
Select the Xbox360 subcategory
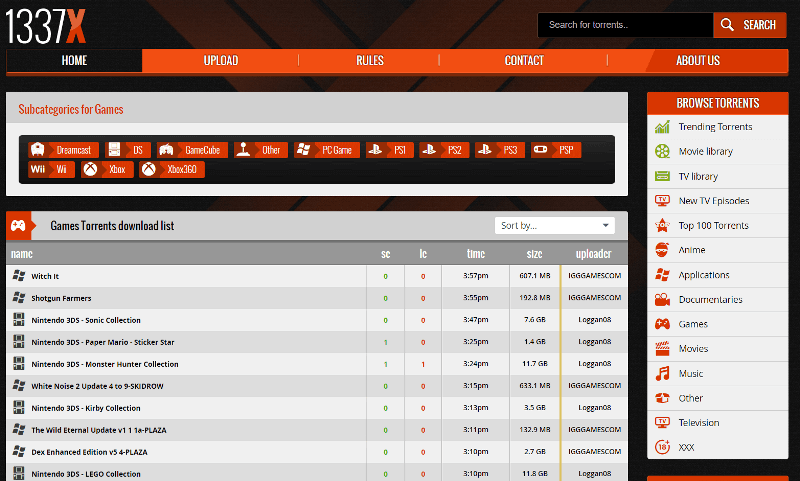point(172,169)
